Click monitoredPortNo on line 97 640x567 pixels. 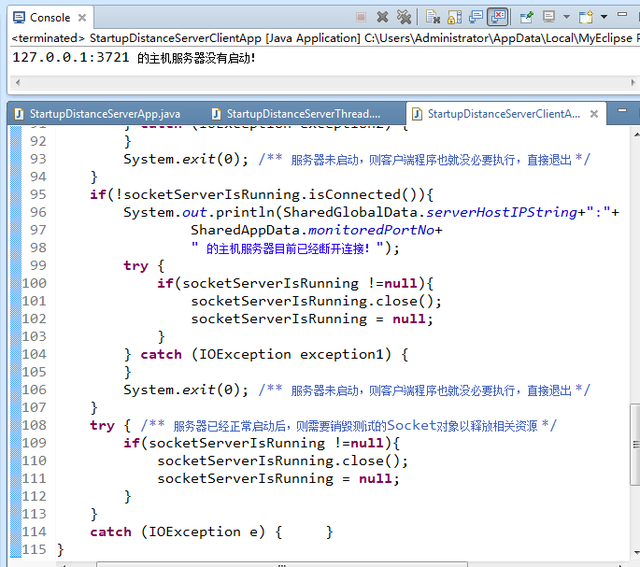371,230
